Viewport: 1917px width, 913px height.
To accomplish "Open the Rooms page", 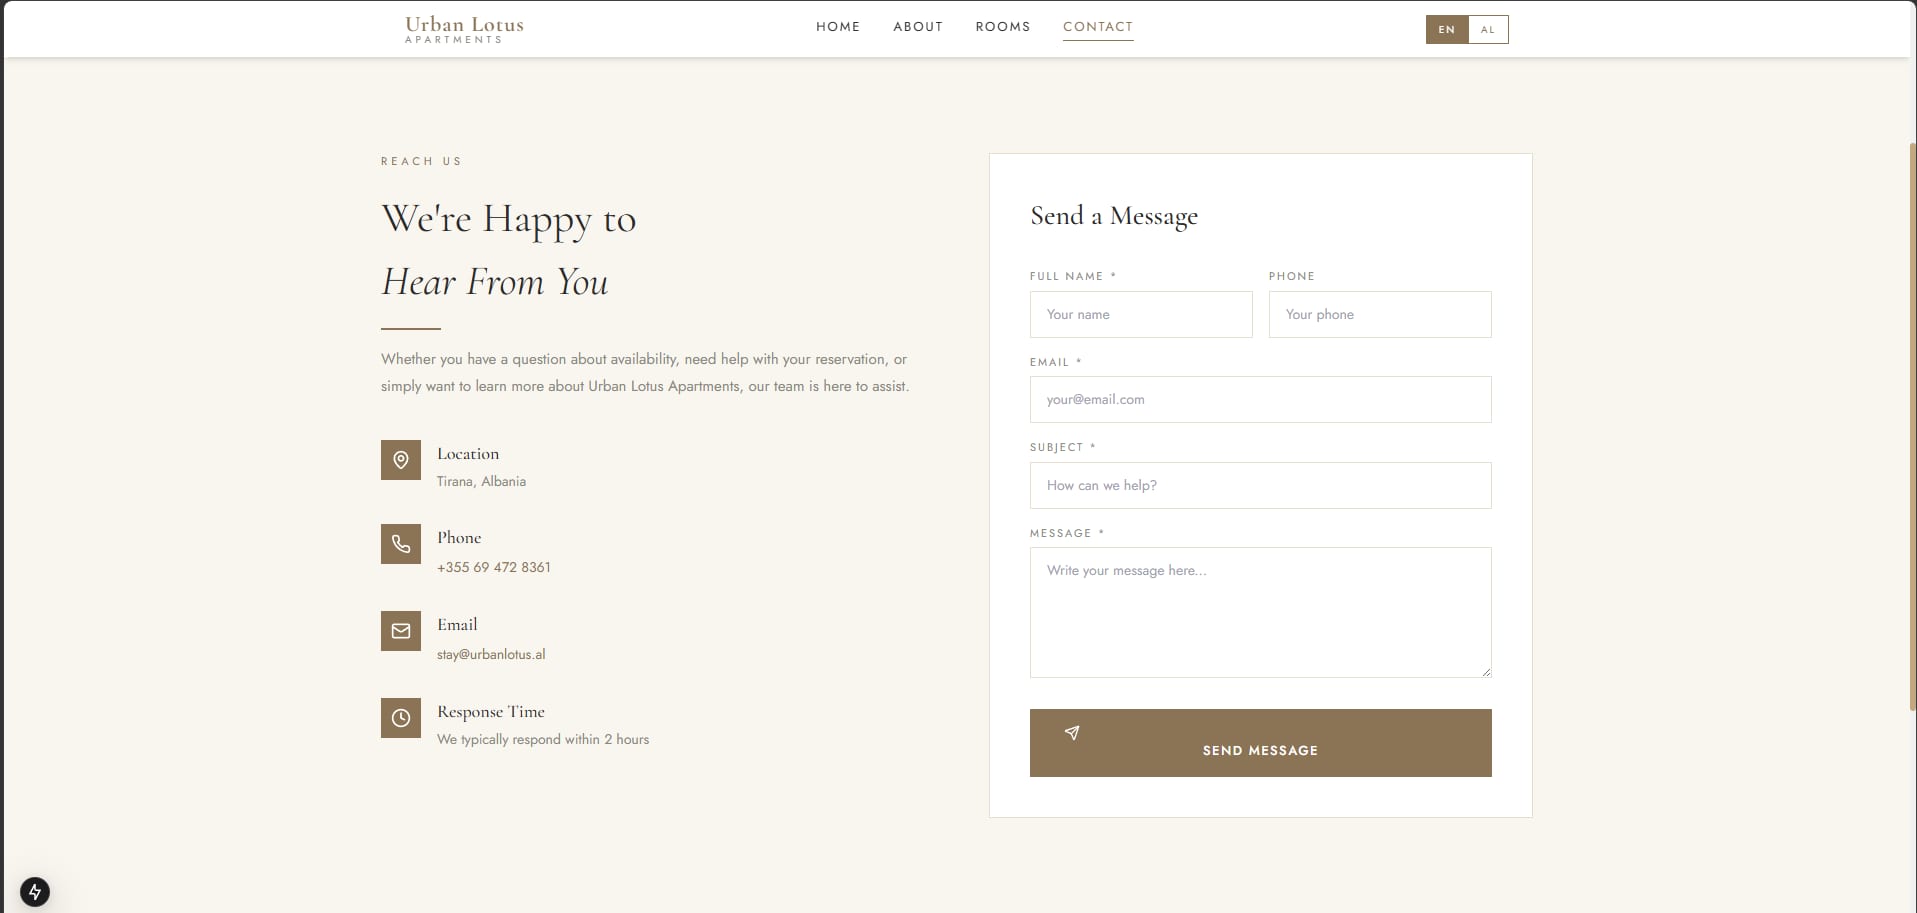I will (x=1003, y=27).
